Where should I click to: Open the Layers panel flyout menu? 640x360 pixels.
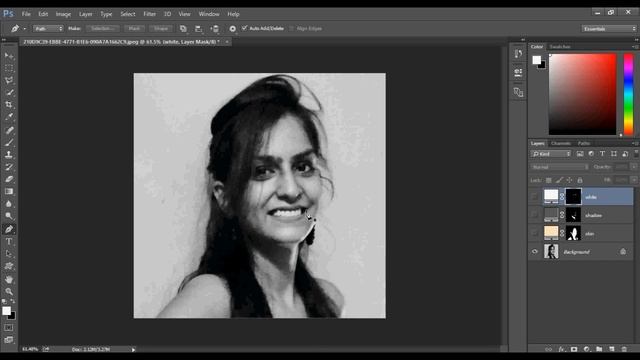click(635, 143)
